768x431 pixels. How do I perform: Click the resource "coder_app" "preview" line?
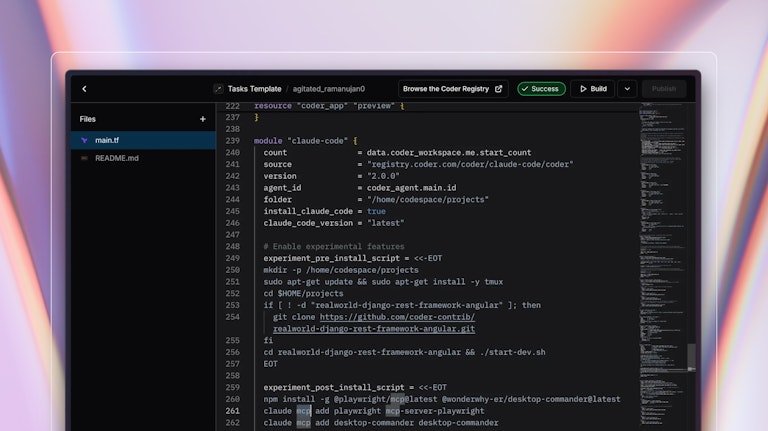(x=329, y=106)
